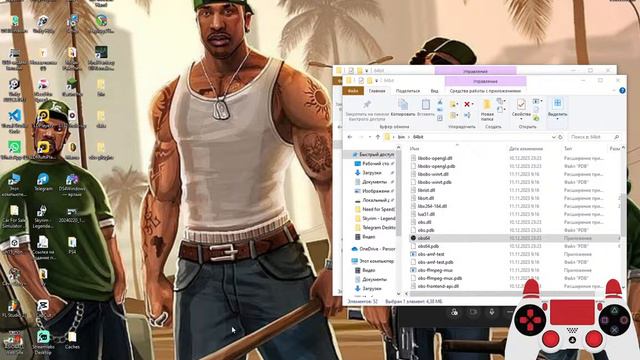Open the DS4Windows desktop shortcut
The width and height of the screenshot is (640, 360).
72,184
